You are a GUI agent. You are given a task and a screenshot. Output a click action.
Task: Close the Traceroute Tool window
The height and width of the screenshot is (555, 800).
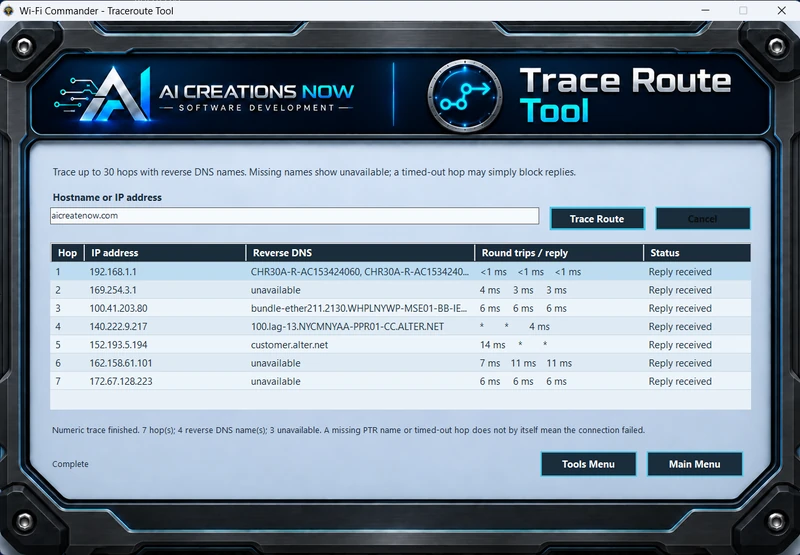[x=781, y=10]
